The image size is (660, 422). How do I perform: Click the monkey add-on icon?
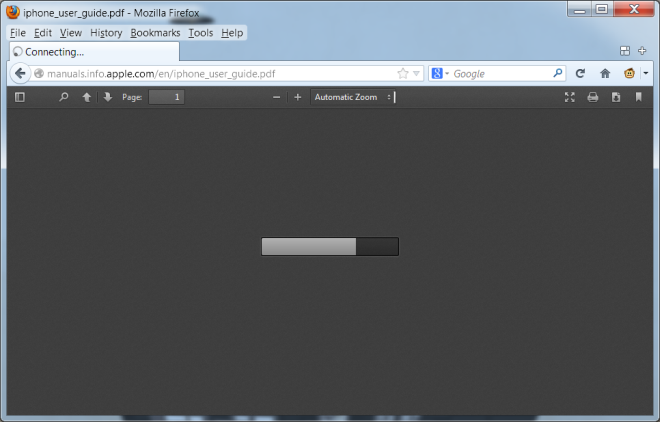629,74
